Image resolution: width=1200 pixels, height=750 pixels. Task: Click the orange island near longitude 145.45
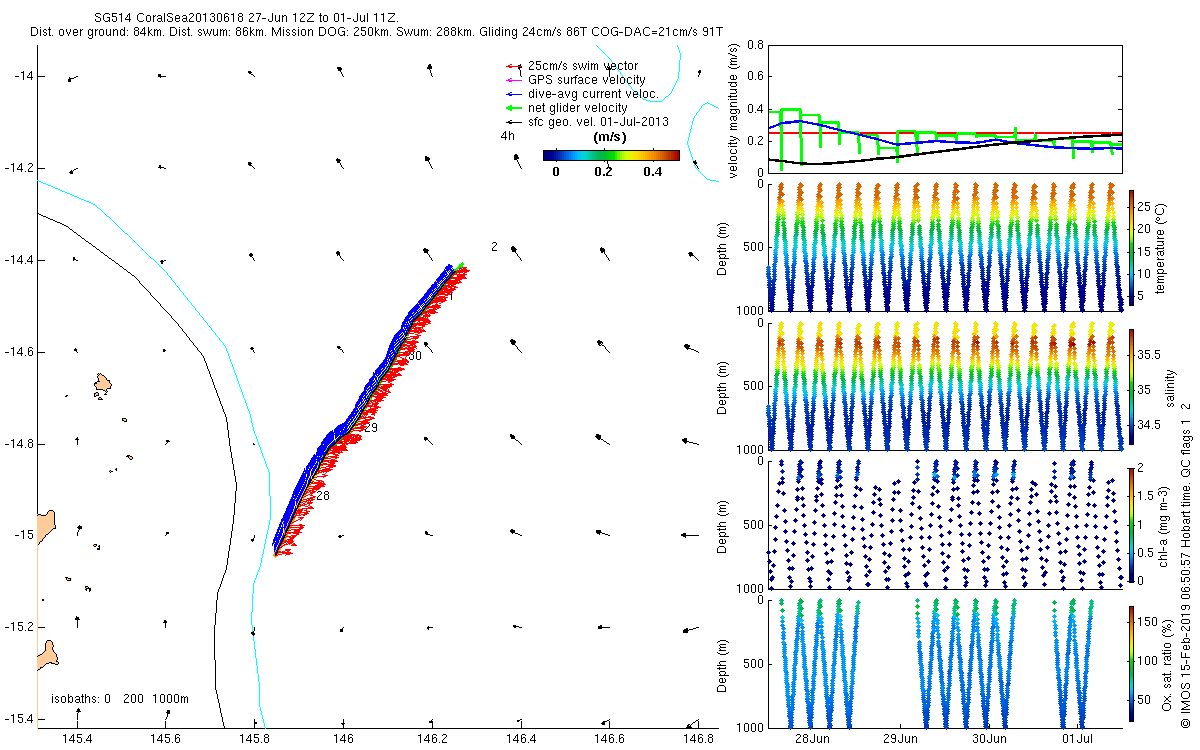(x=102, y=385)
